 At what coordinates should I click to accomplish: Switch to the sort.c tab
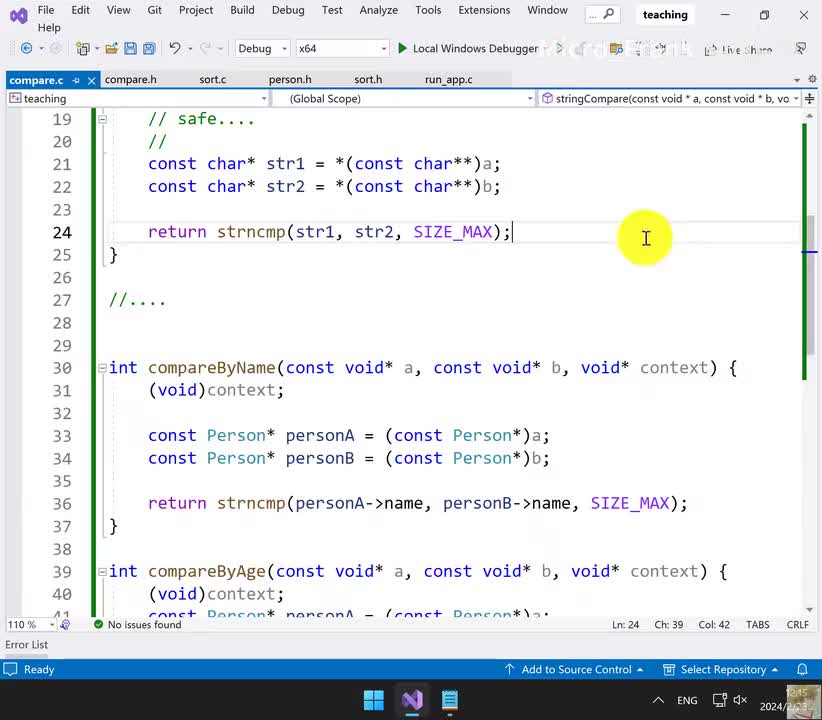point(212,80)
